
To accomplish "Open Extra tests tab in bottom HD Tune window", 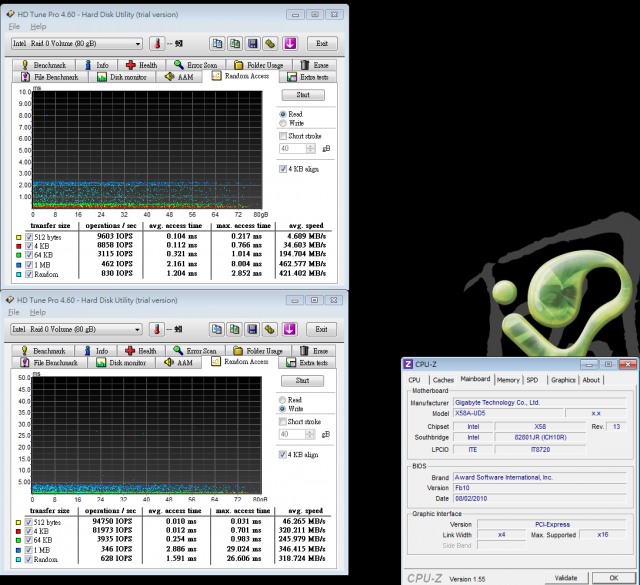I will tap(307, 363).
